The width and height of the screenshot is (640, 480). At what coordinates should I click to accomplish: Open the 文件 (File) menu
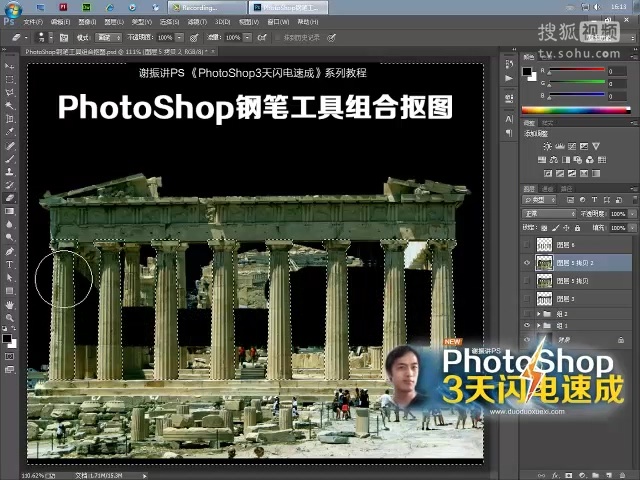[x=33, y=20]
